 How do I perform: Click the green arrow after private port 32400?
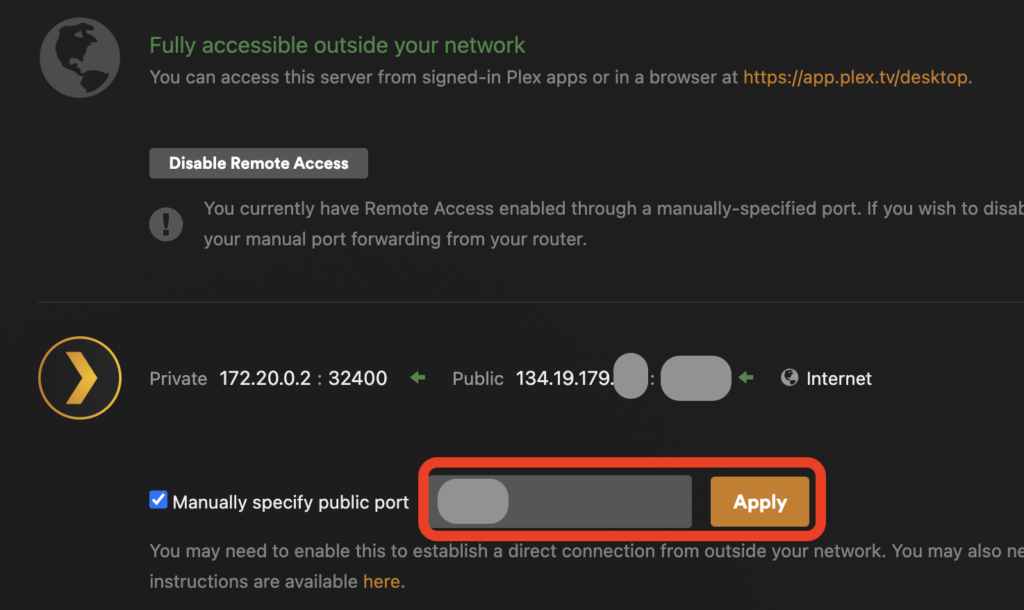coord(418,378)
